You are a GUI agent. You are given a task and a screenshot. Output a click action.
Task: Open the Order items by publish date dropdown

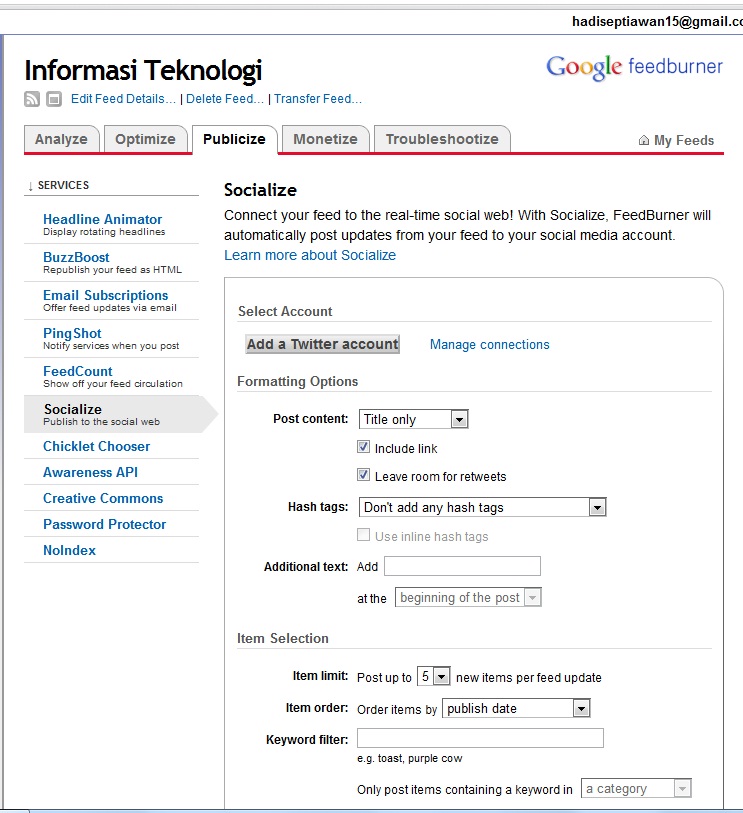click(516, 708)
